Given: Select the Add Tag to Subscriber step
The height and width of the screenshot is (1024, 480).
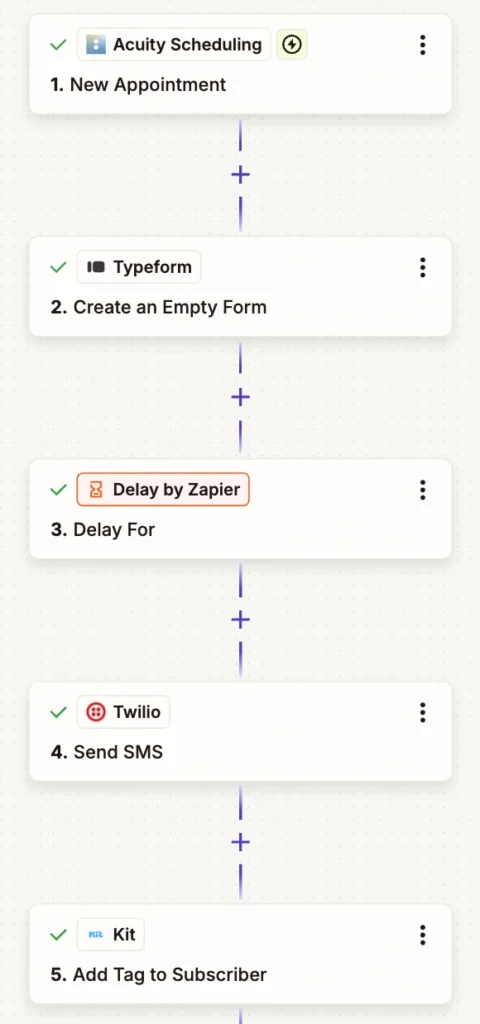Looking at the screenshot, I should pyautogui.click(x=240, y=954).
